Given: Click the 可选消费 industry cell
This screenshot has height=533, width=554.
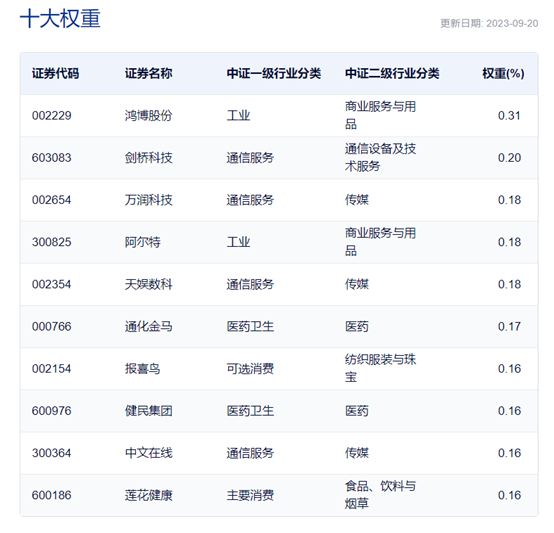Looking at the screenshot, I should pyautogui.click(x=250, y=369).
